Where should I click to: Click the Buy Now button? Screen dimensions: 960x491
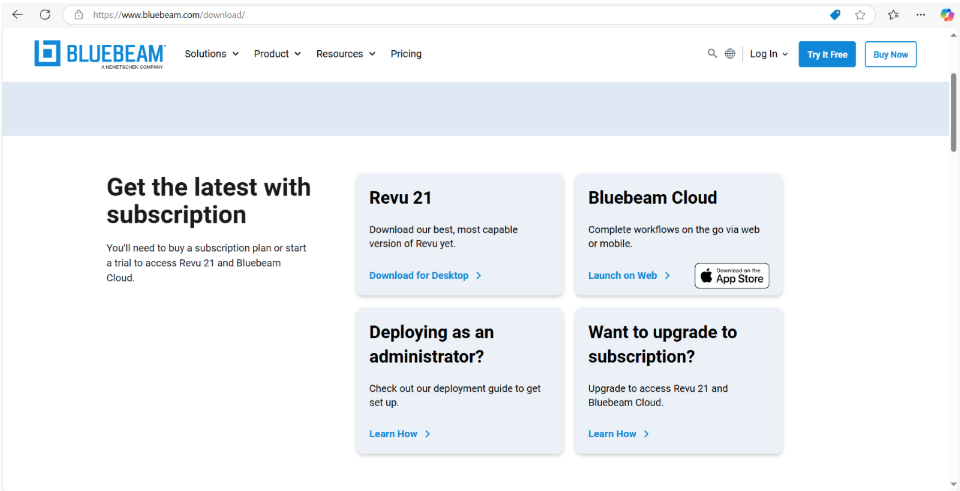pos(890,55)
